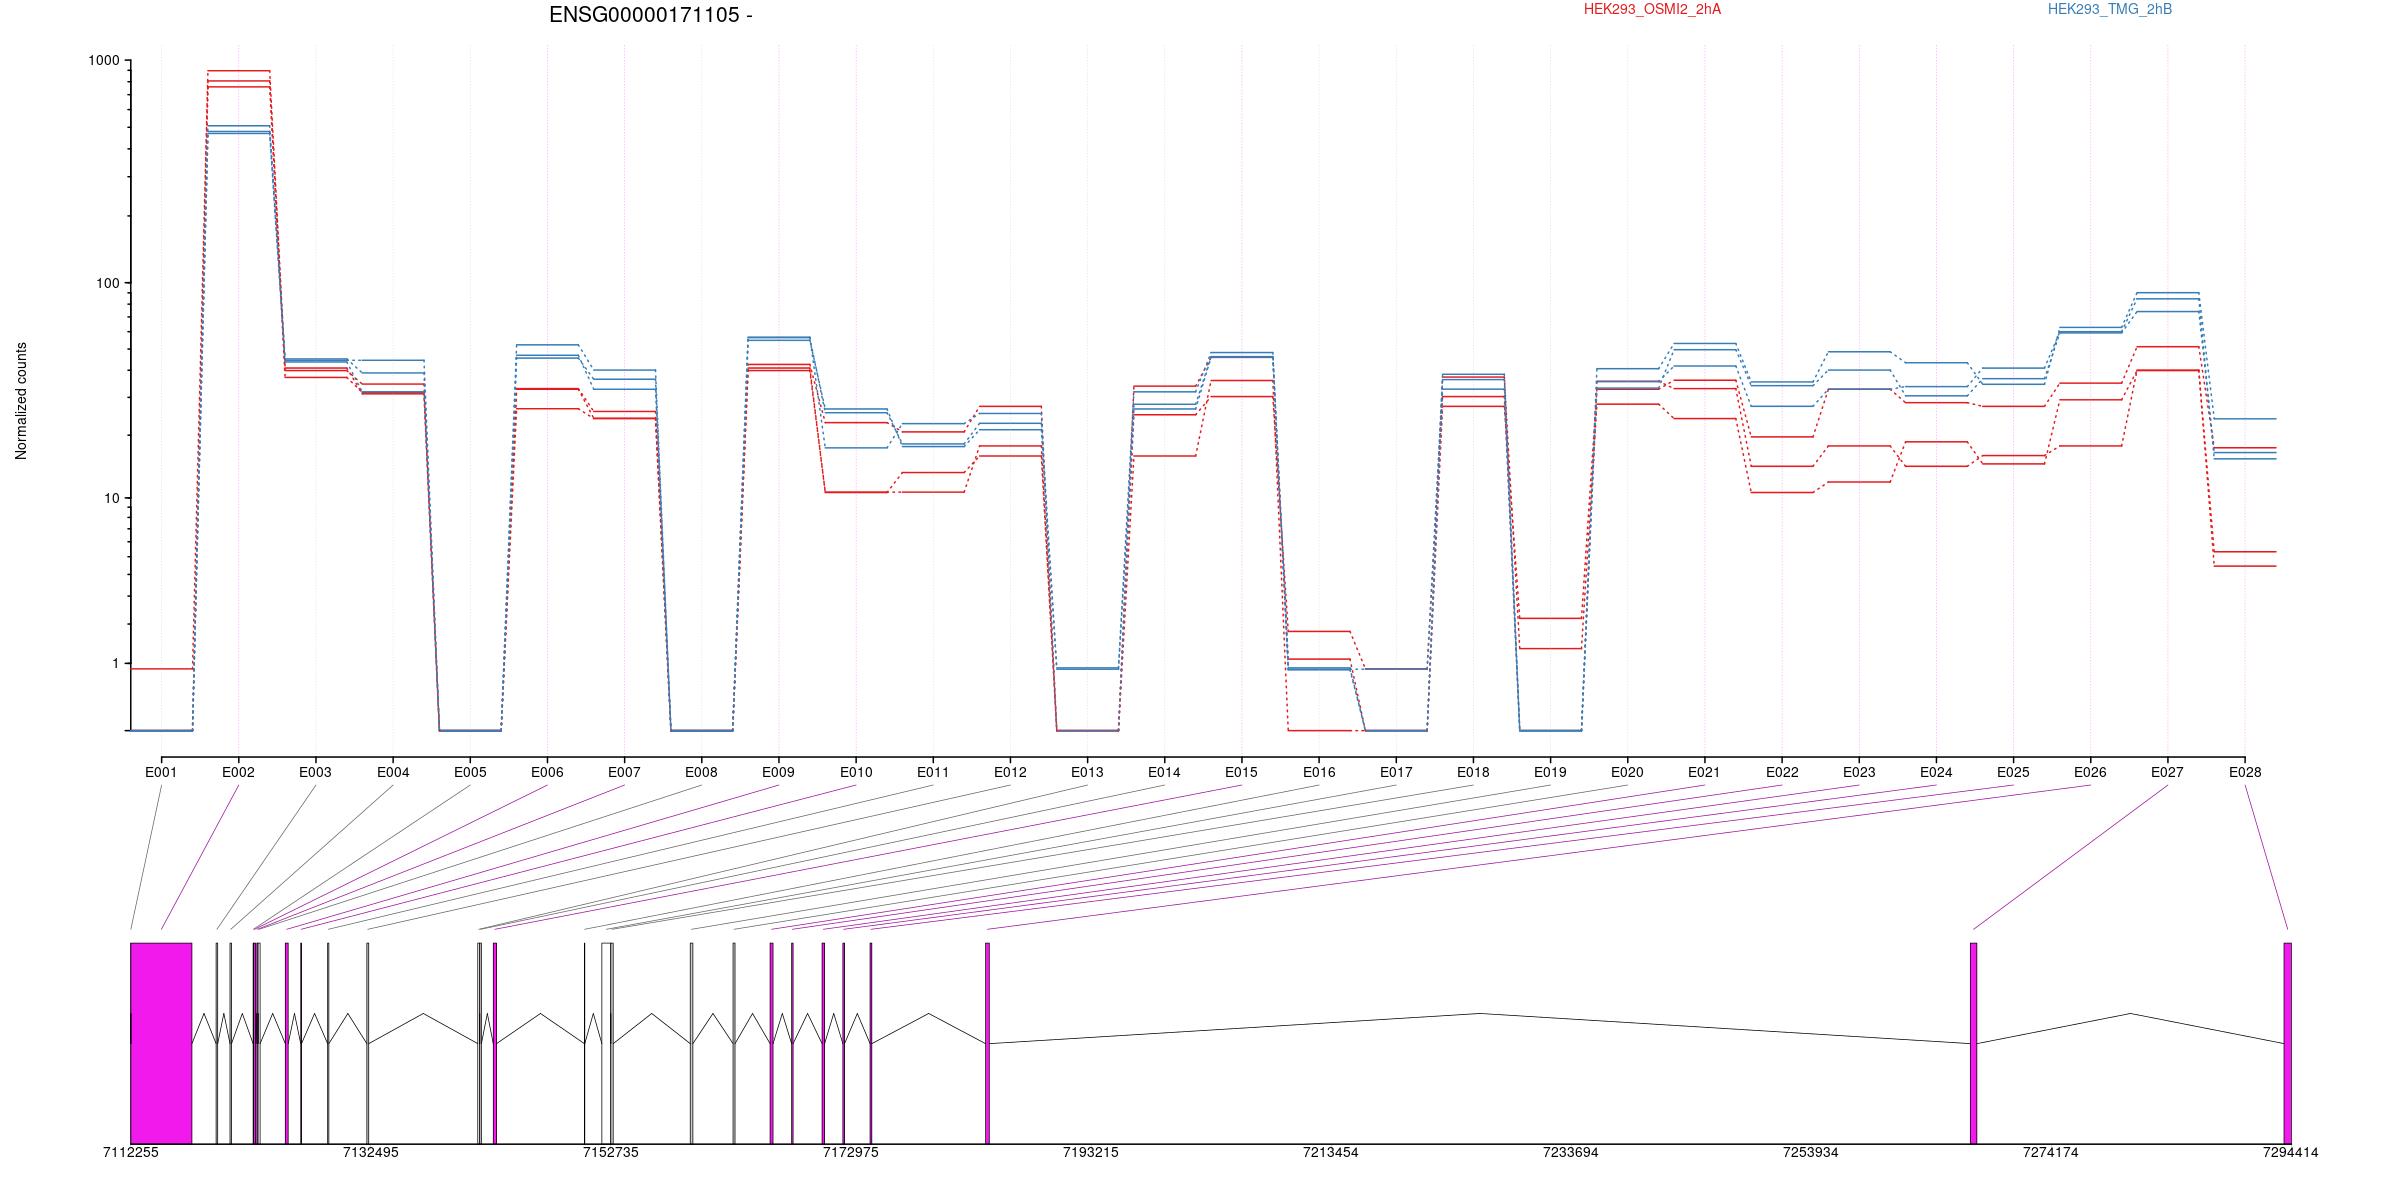Screen dimensions: 2400x1200
Task: Click the Normalized counts axis label
Action: click(x=21, y=401)
